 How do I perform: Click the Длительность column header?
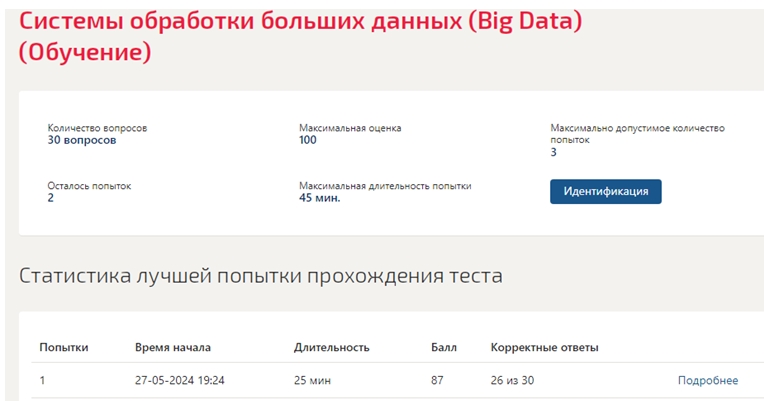[x=331, y=348]
